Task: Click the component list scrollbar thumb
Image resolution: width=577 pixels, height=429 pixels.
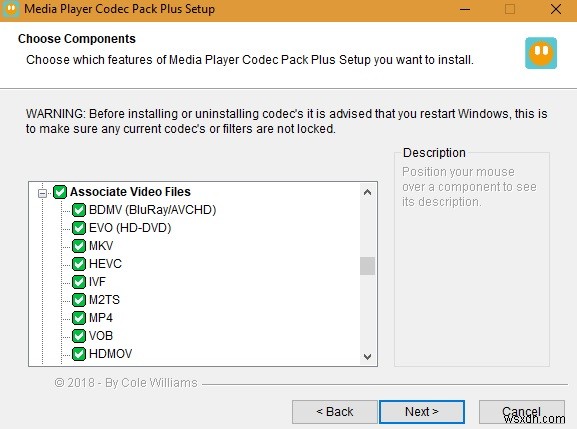Action: point(367,266)
